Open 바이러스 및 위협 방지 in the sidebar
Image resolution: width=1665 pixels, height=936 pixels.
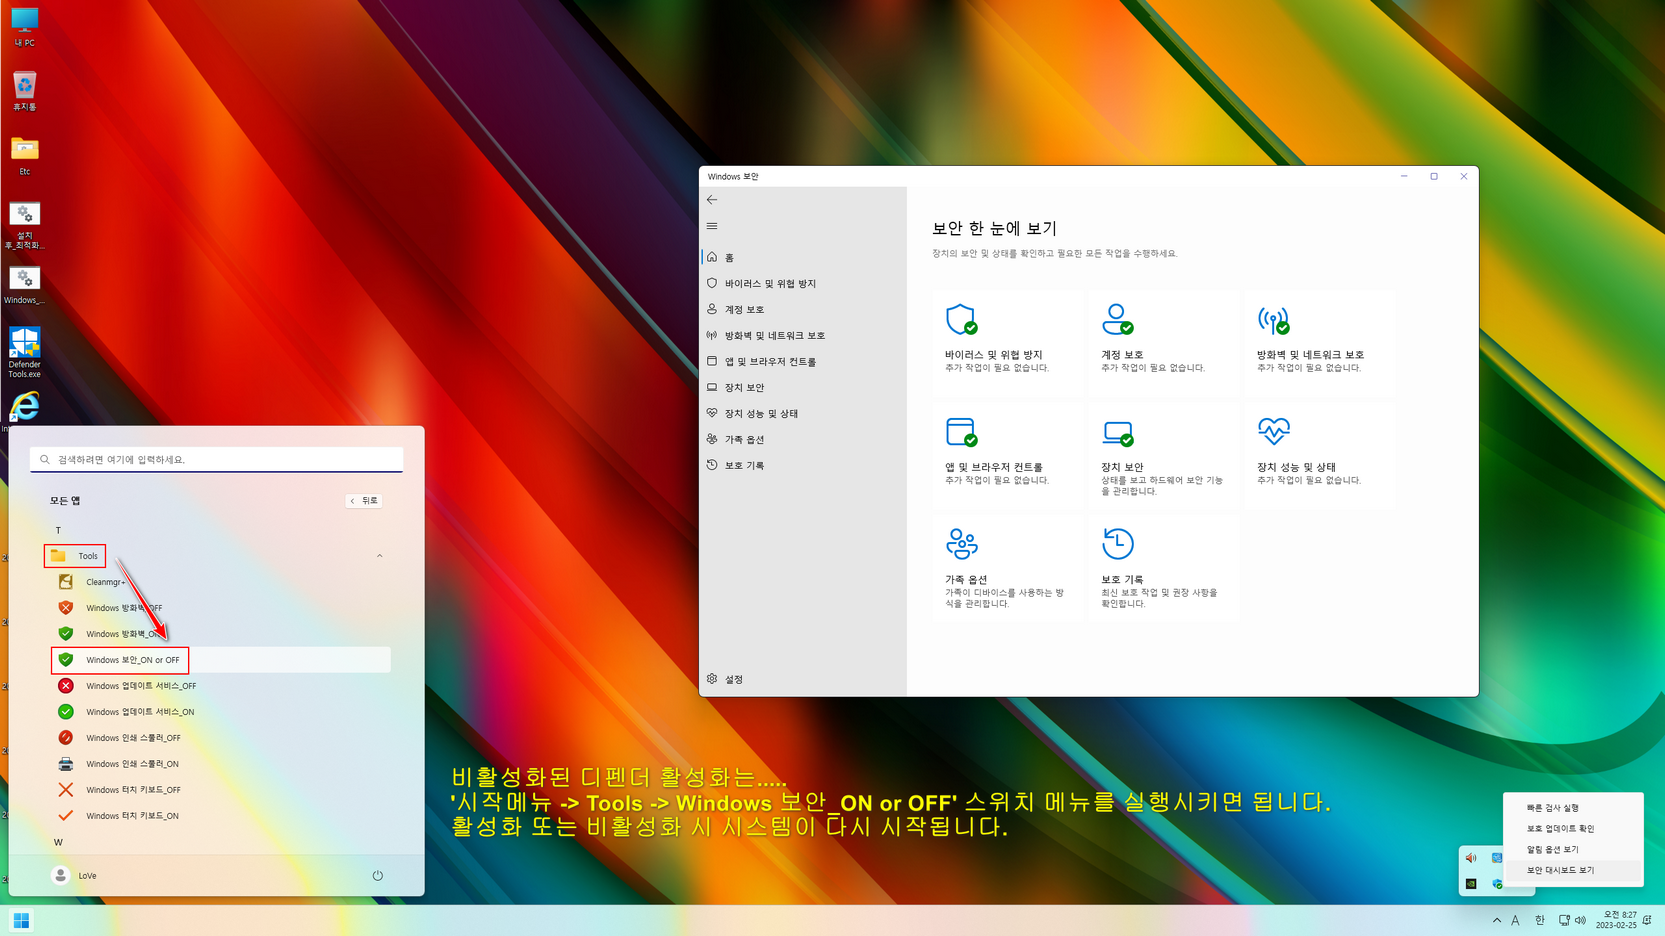click(x=803, y=283)
